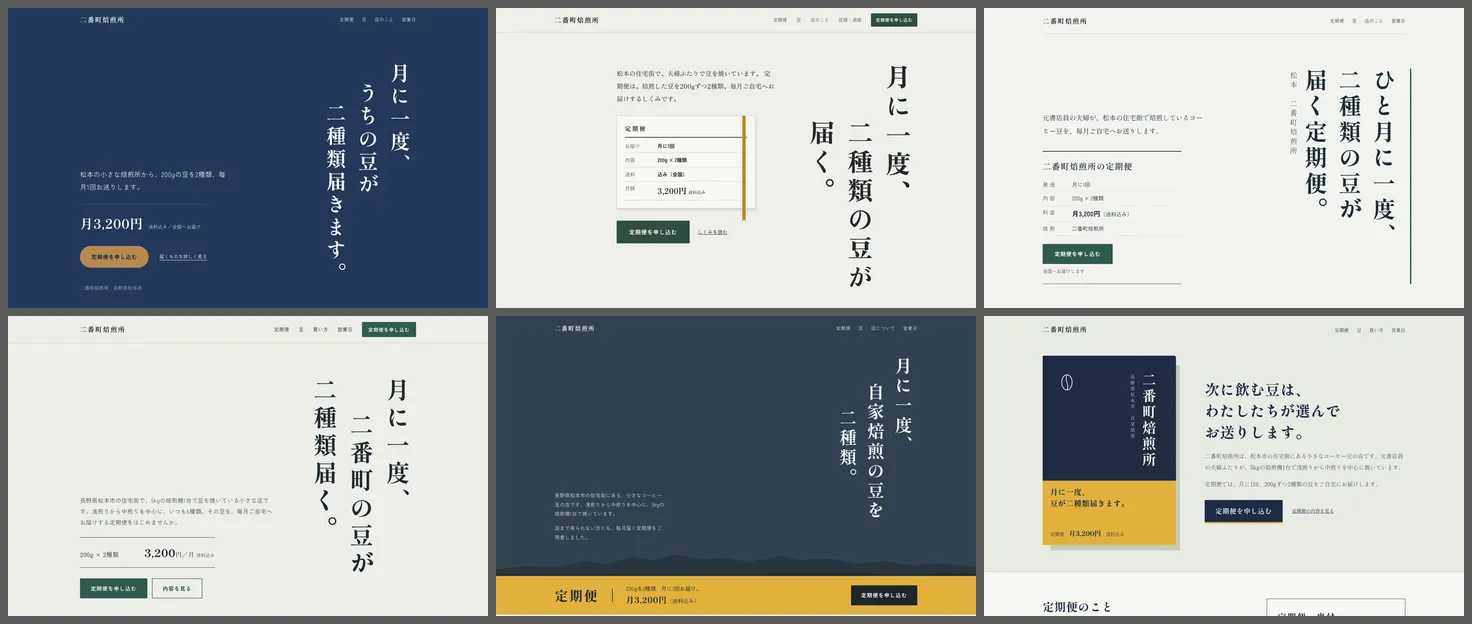Click the coffee bean icon on the navy book cover
Image resolution: width=1472 pixels, height=624 pixels.
[x=1066, y=382]
